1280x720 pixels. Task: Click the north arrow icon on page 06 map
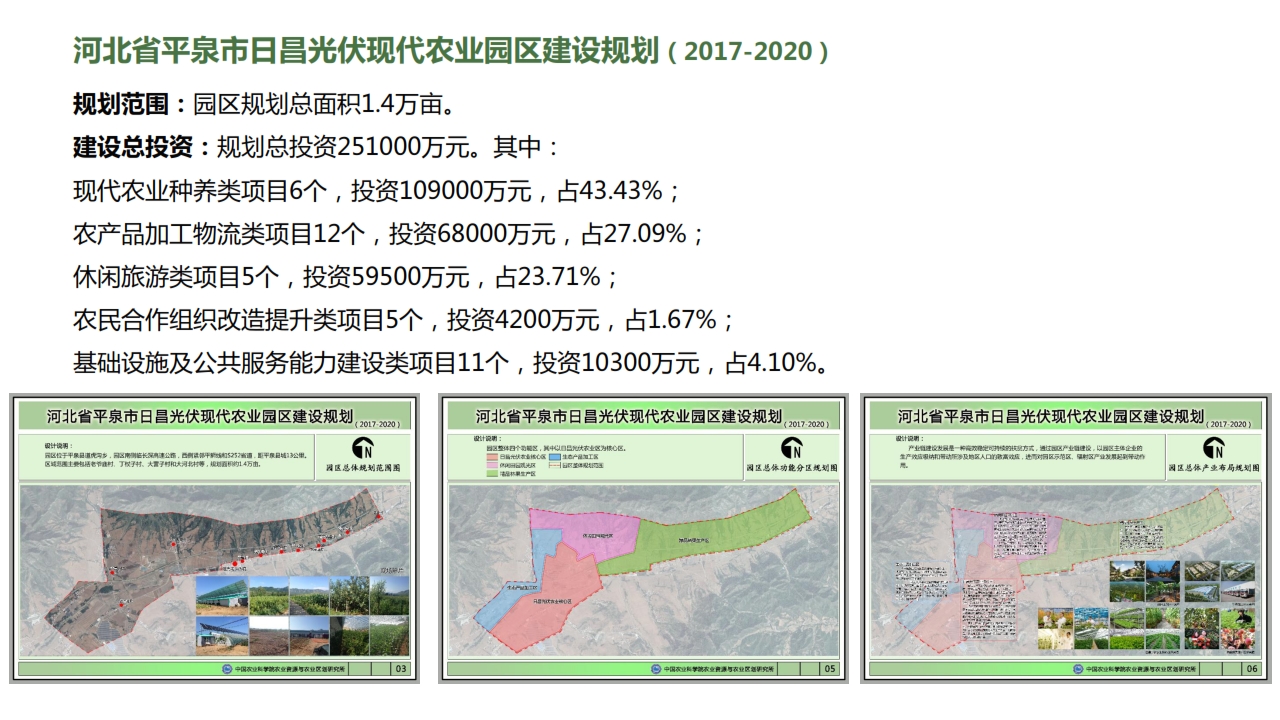pyautogui.click(x=1214, y=449)
